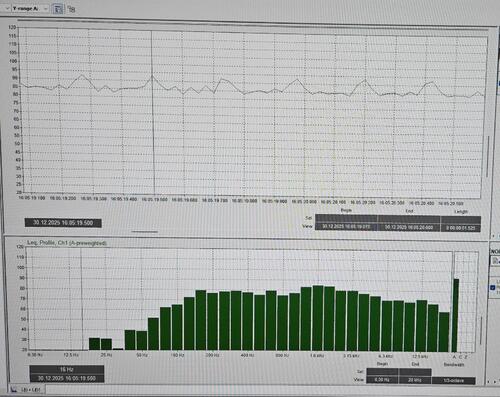Click the vertical scrollbar beside the spectrum chart
The width and height of the screenshot is (500, 397).
(481, 331)
